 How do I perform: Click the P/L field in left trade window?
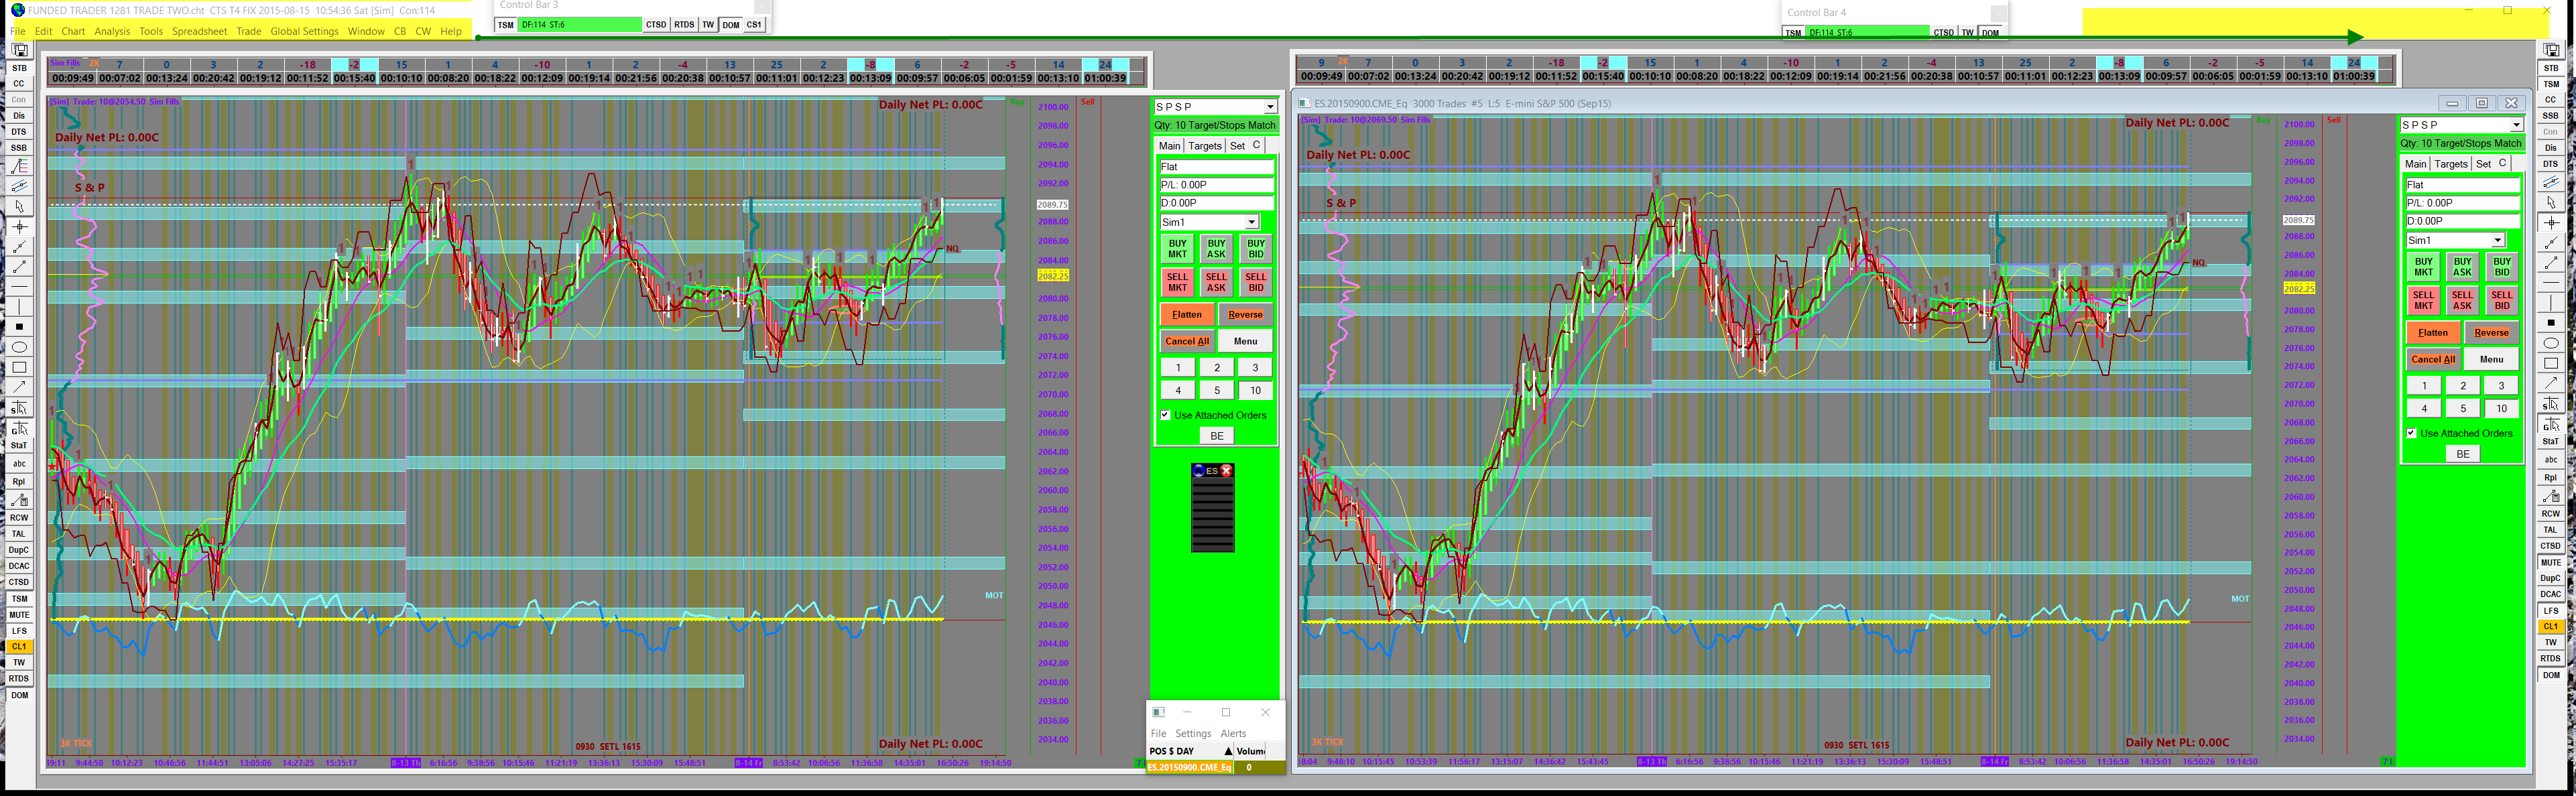1215,185
